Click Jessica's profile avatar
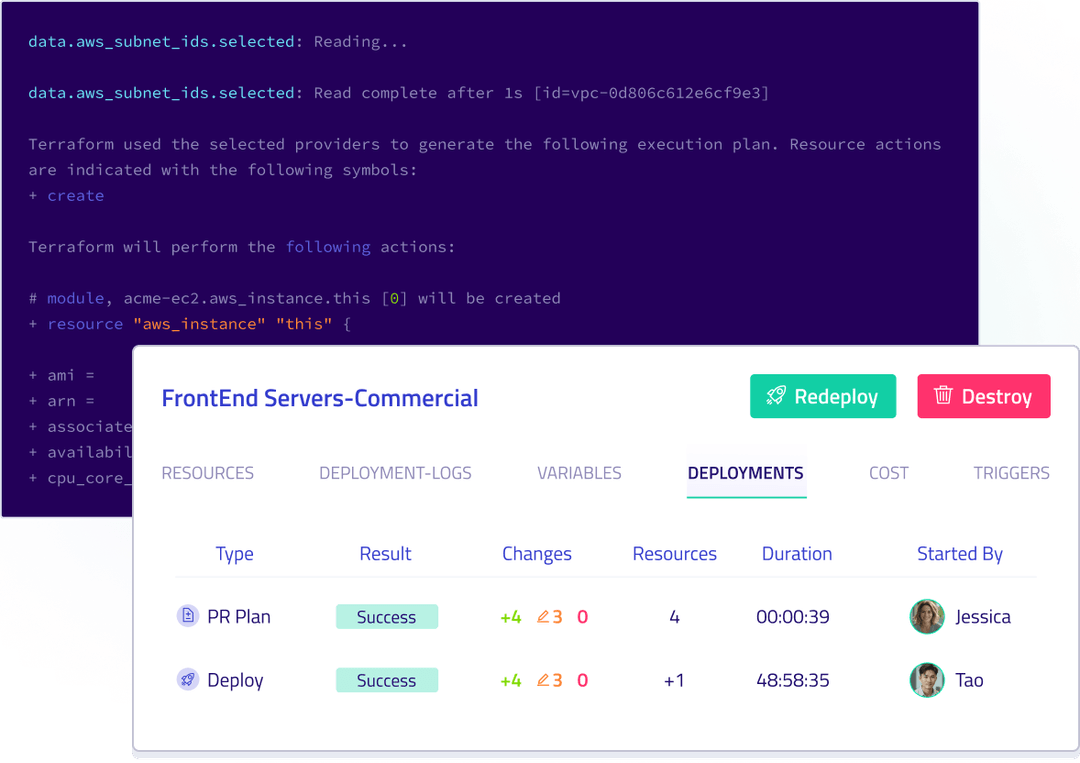 pos(926,617)
